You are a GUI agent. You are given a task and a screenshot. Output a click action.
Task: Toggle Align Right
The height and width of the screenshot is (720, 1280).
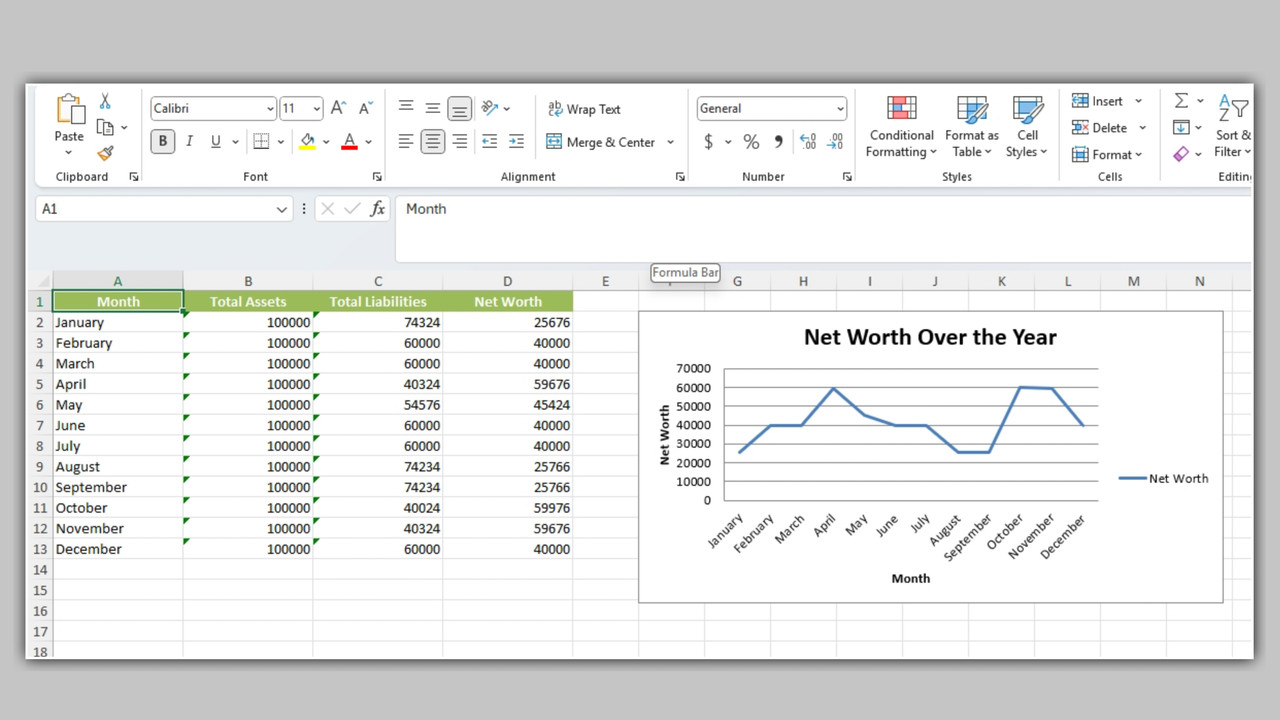(460, 142)
